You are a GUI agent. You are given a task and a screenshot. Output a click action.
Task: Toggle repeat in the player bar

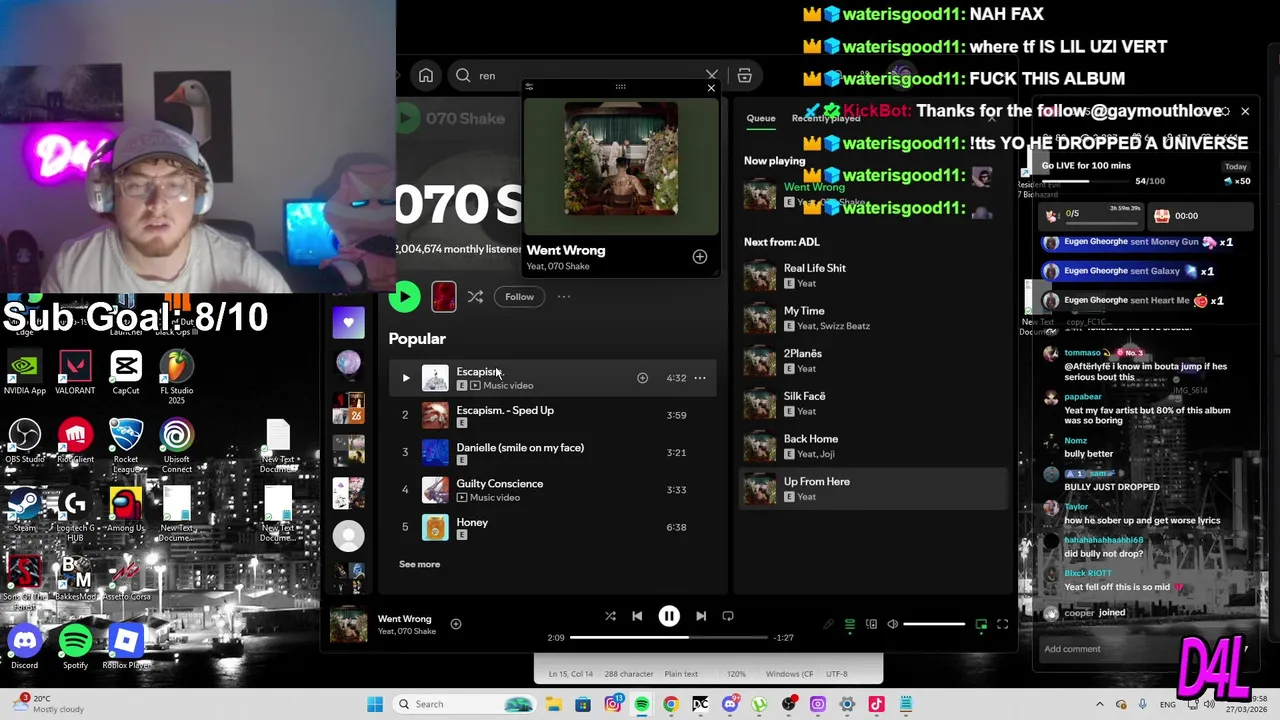728,616
